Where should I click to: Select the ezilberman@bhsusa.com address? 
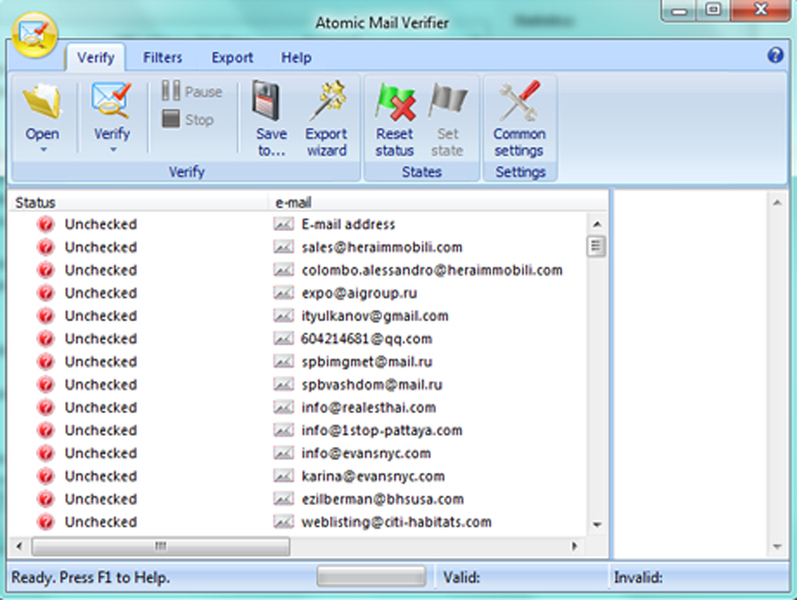(x=383, y=499)
